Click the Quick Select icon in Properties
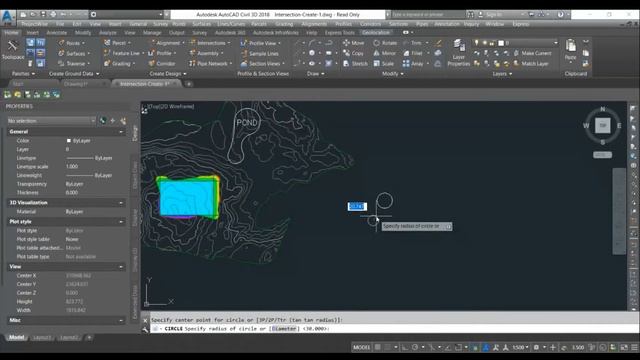Viewport: 640px width, 360px height. 123,121
